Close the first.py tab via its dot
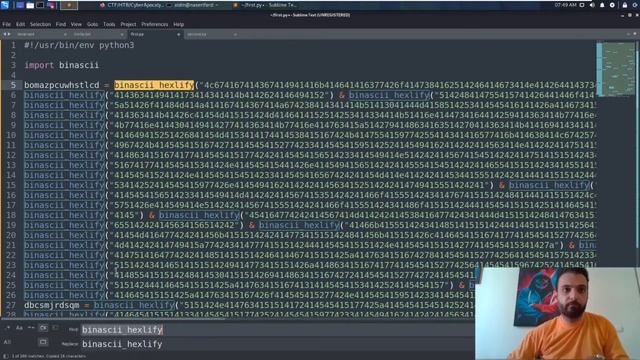Screen dimensions: 640x360 click(178, 34)
